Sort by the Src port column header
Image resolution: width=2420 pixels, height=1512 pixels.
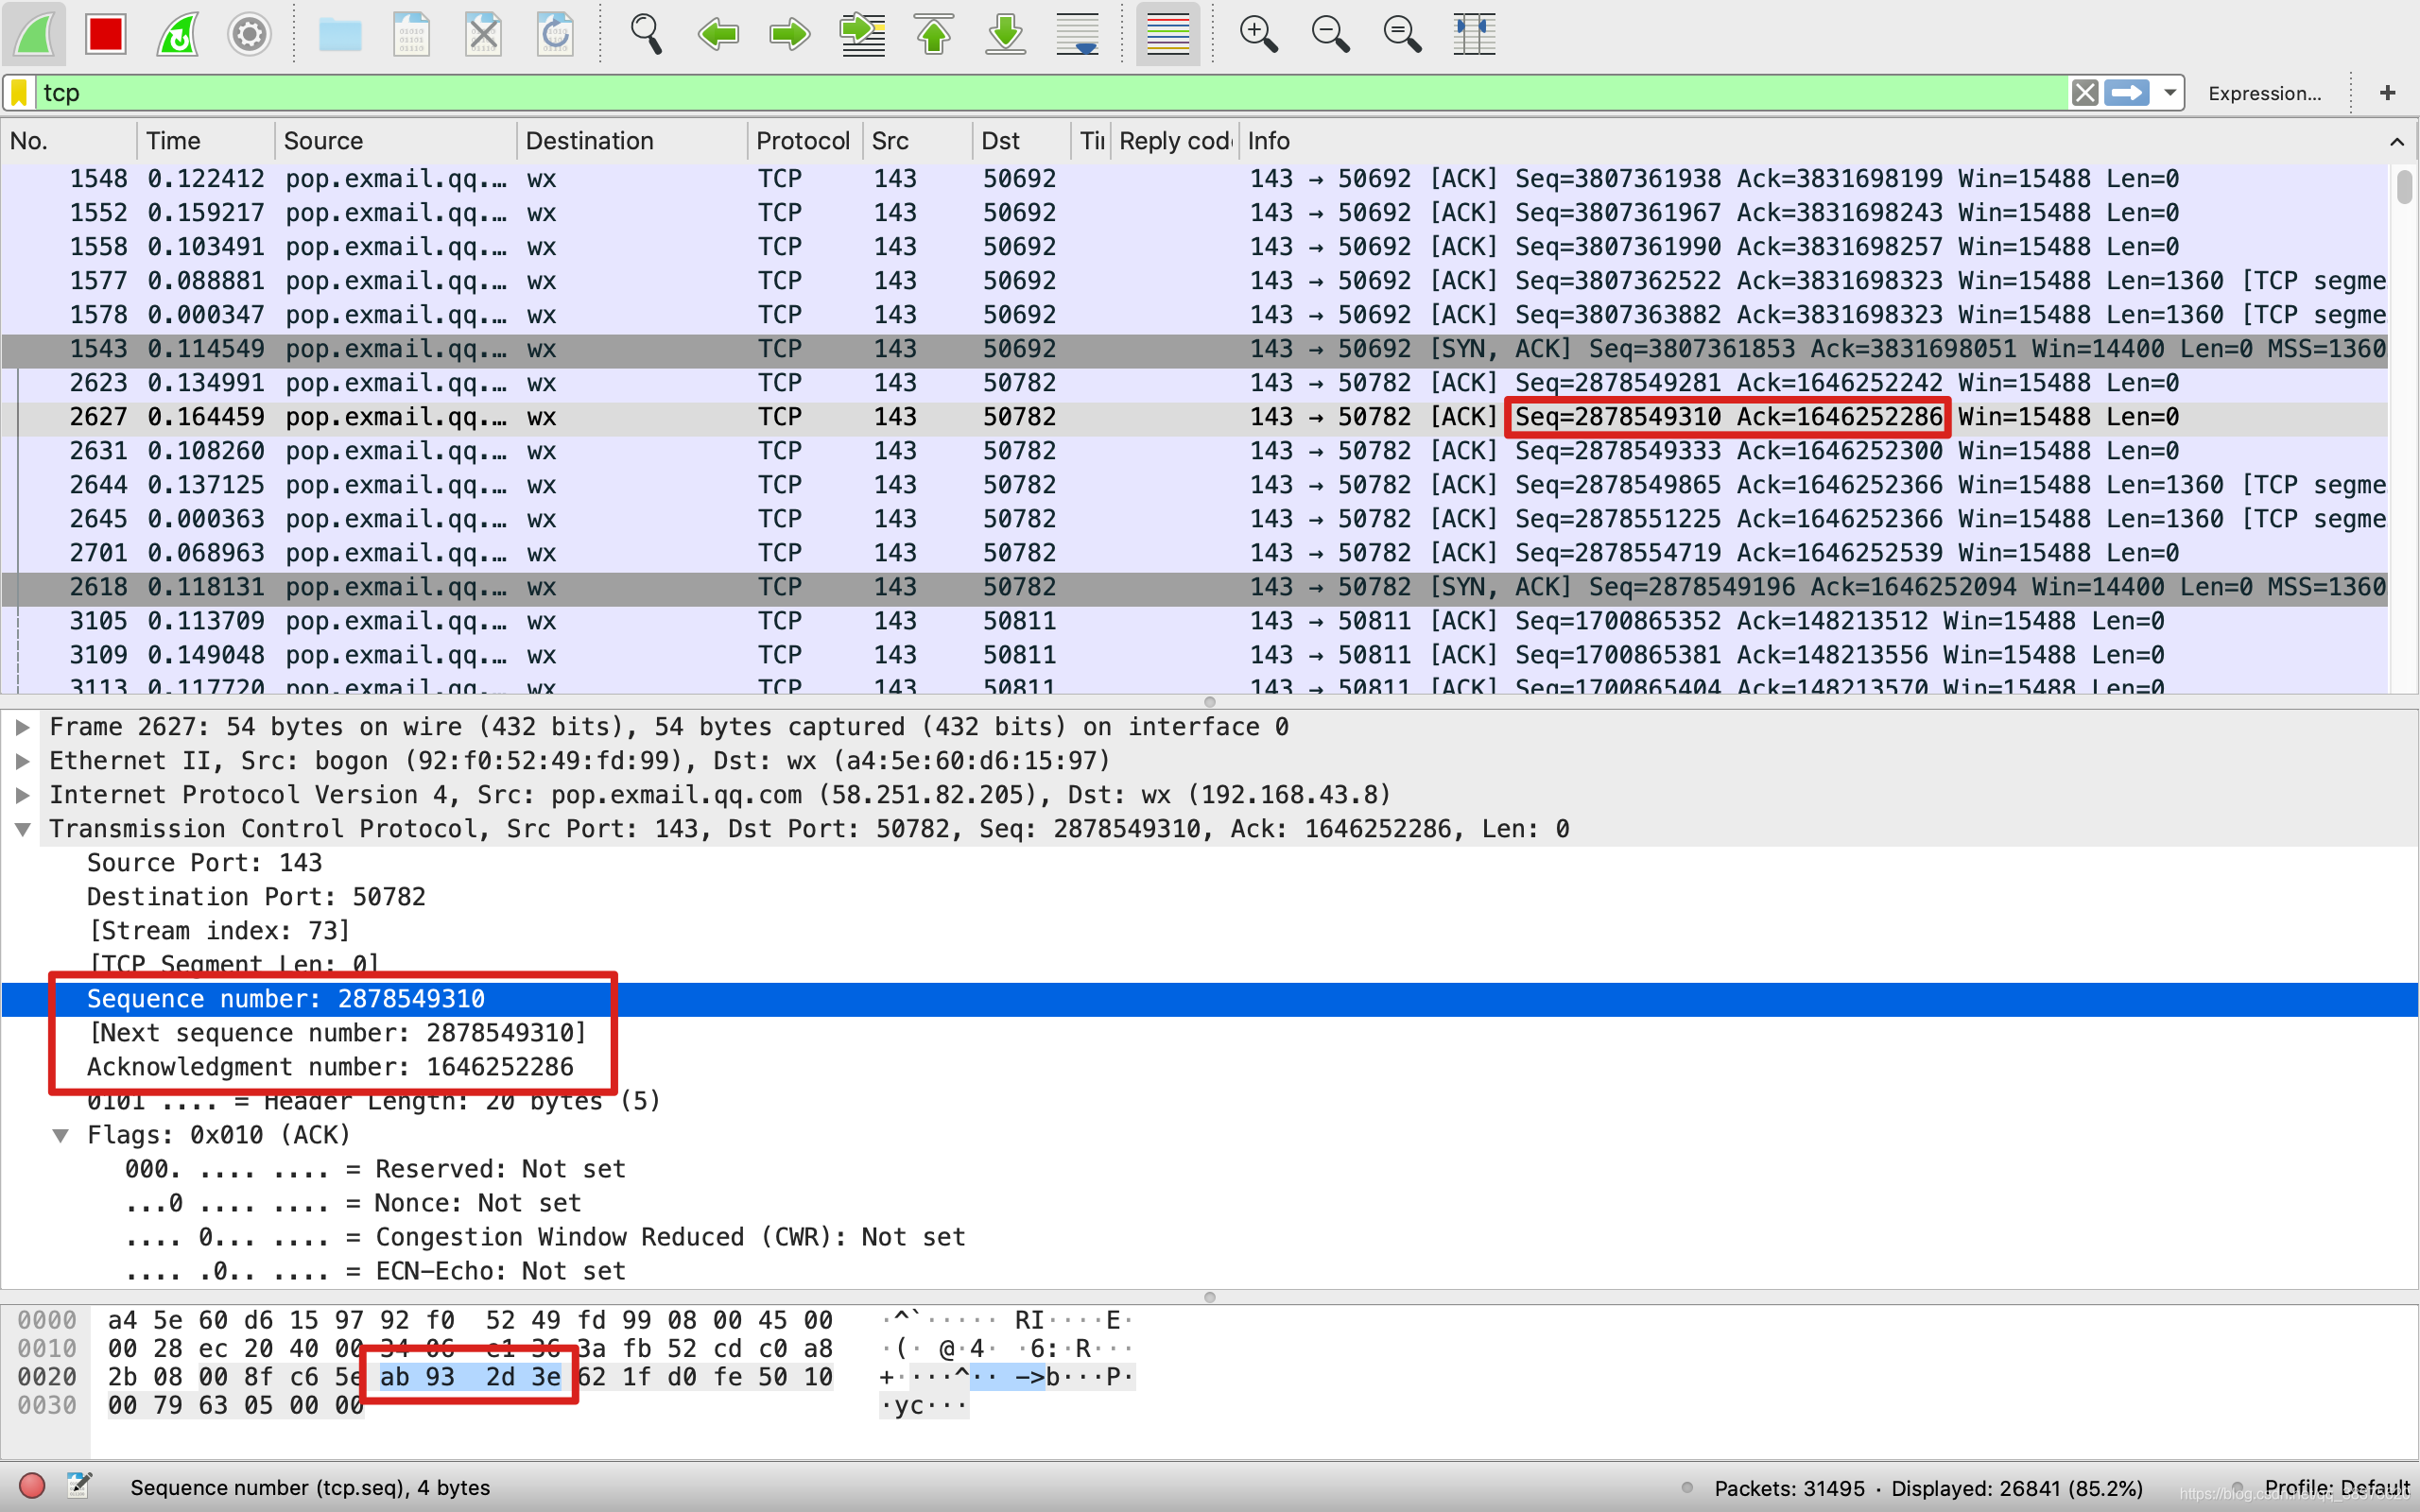tap(917, 141)
